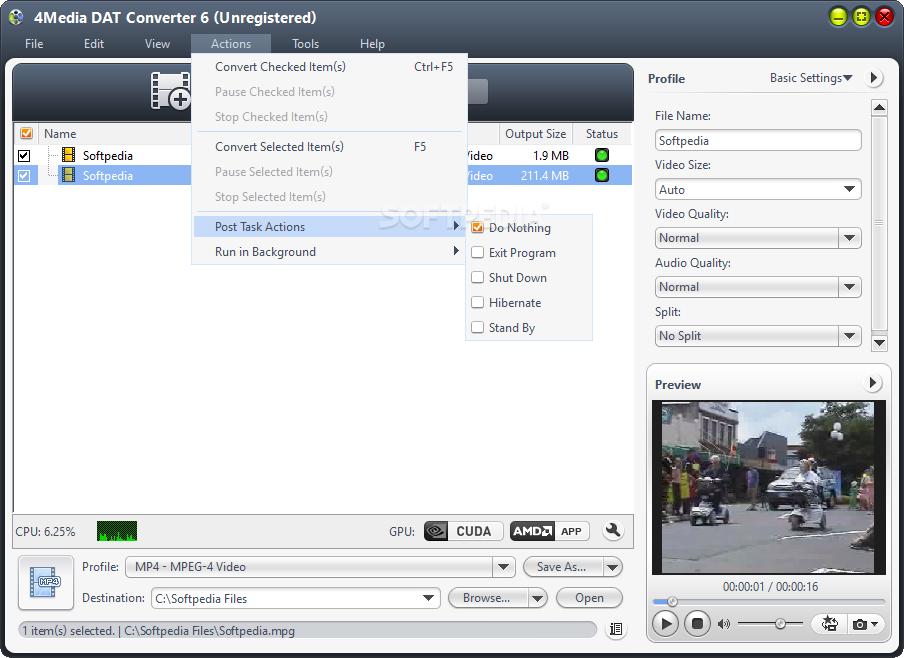Expand the Preview panel arrow button
This screenshot has width=904, height=658.
(x=873, y=382)
